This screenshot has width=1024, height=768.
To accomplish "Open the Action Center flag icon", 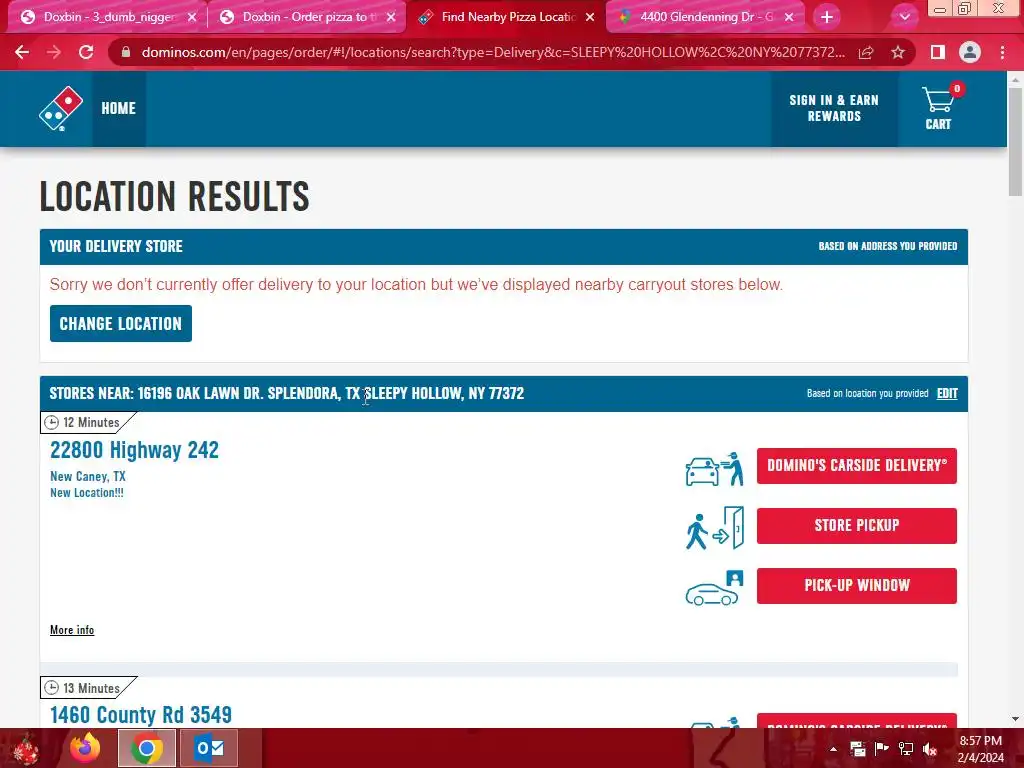I will tap(882, 749).
